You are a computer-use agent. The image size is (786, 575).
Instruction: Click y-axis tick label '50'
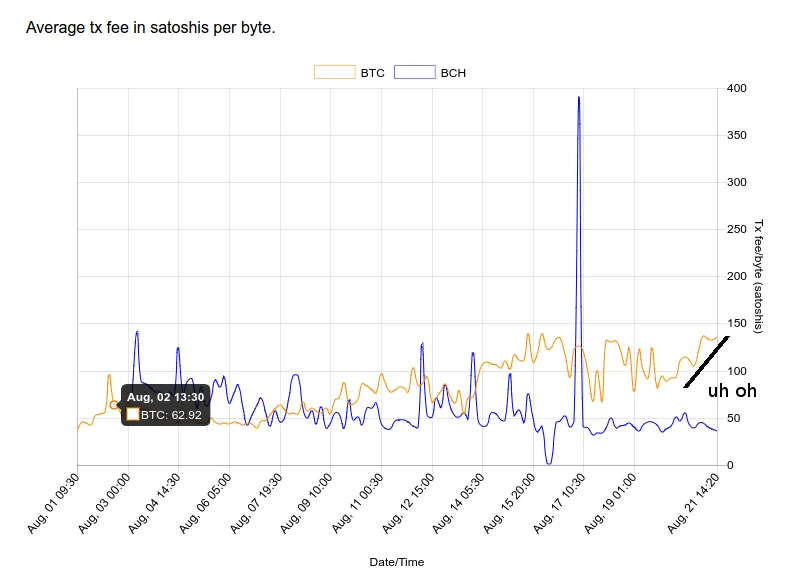point(733,418)
